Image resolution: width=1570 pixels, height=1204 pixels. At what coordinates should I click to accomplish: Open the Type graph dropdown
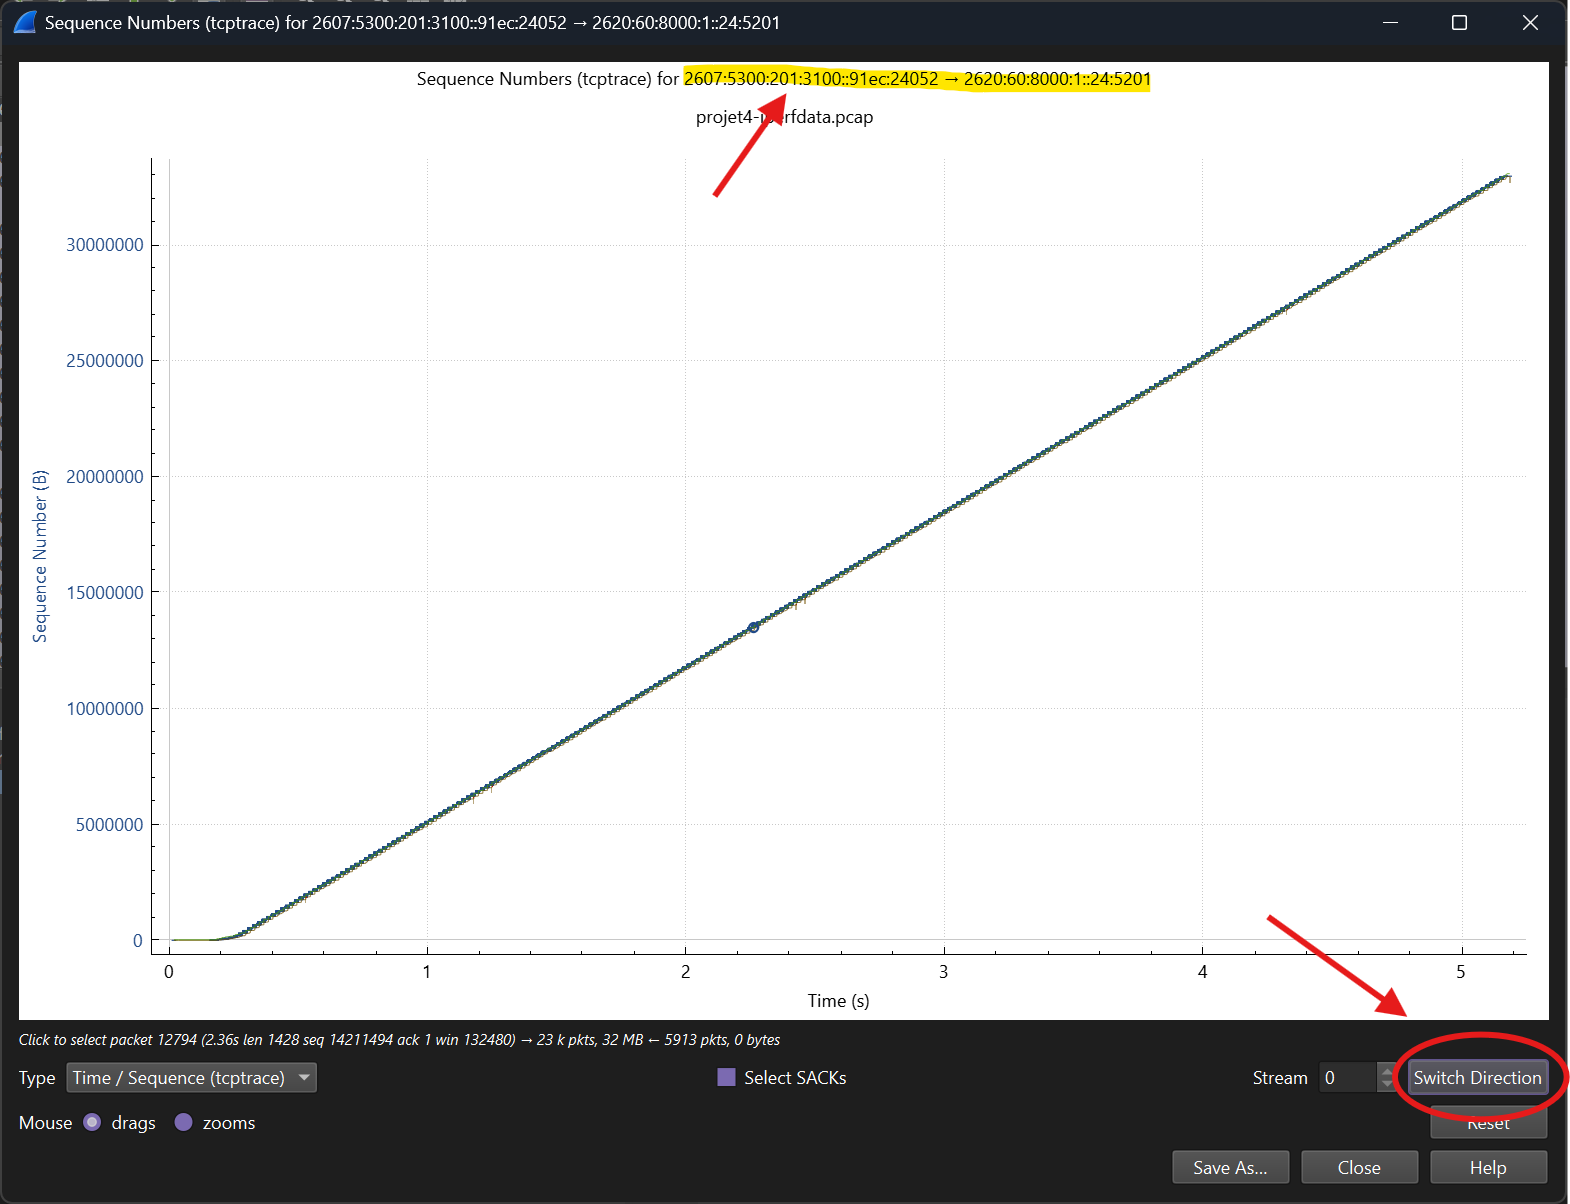[191, 1077]
